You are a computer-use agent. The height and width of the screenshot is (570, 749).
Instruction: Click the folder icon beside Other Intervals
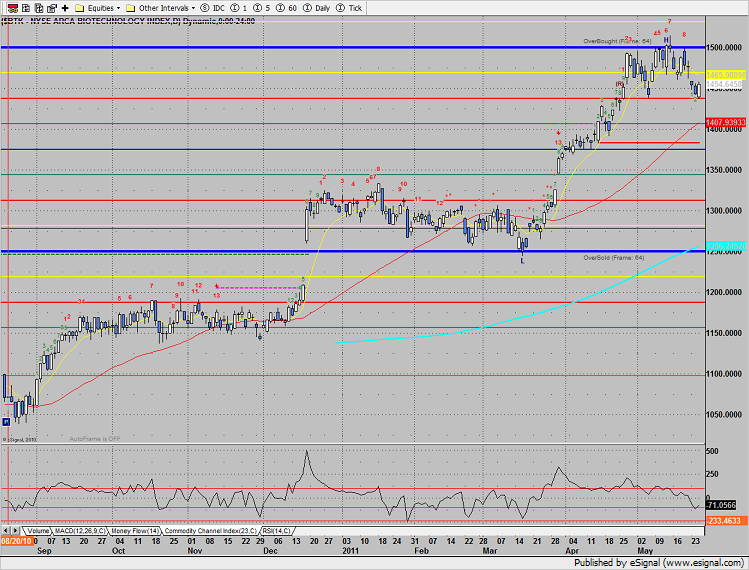[x=131, y=8]
